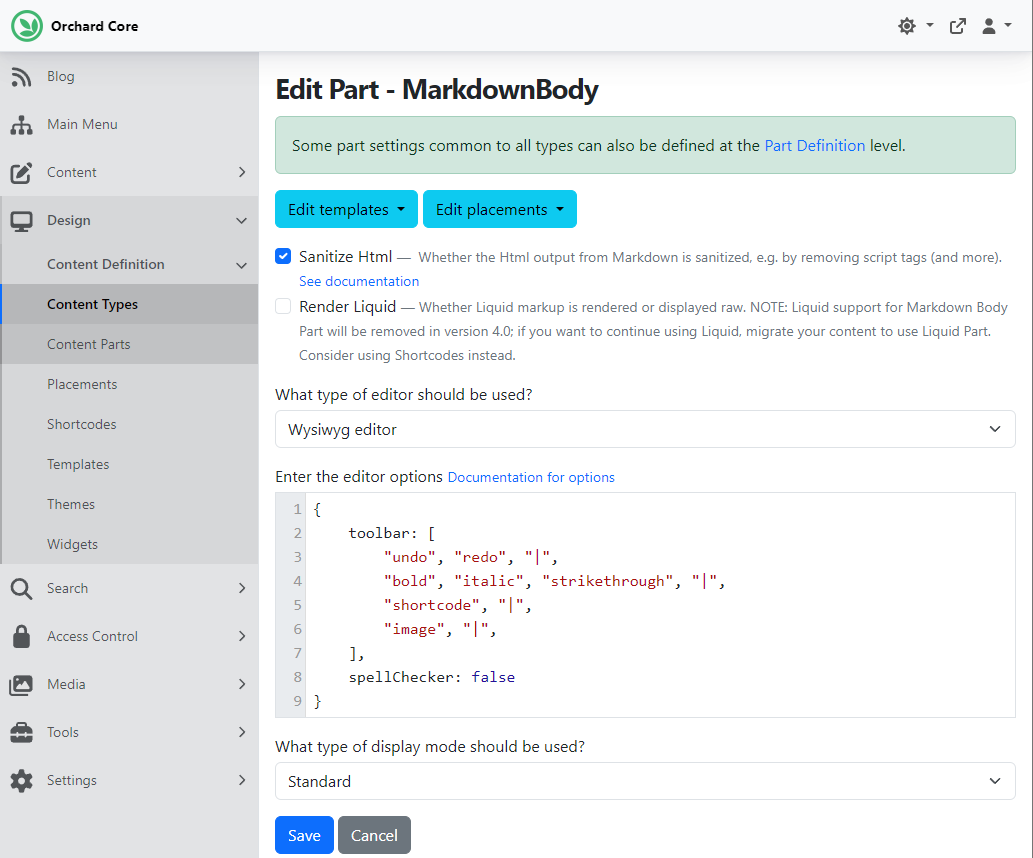This screenshot has width=1033, height=858.
Task: Click the Content pencil-edit icon
Action: pyautogui.click(x=21, y=173)
